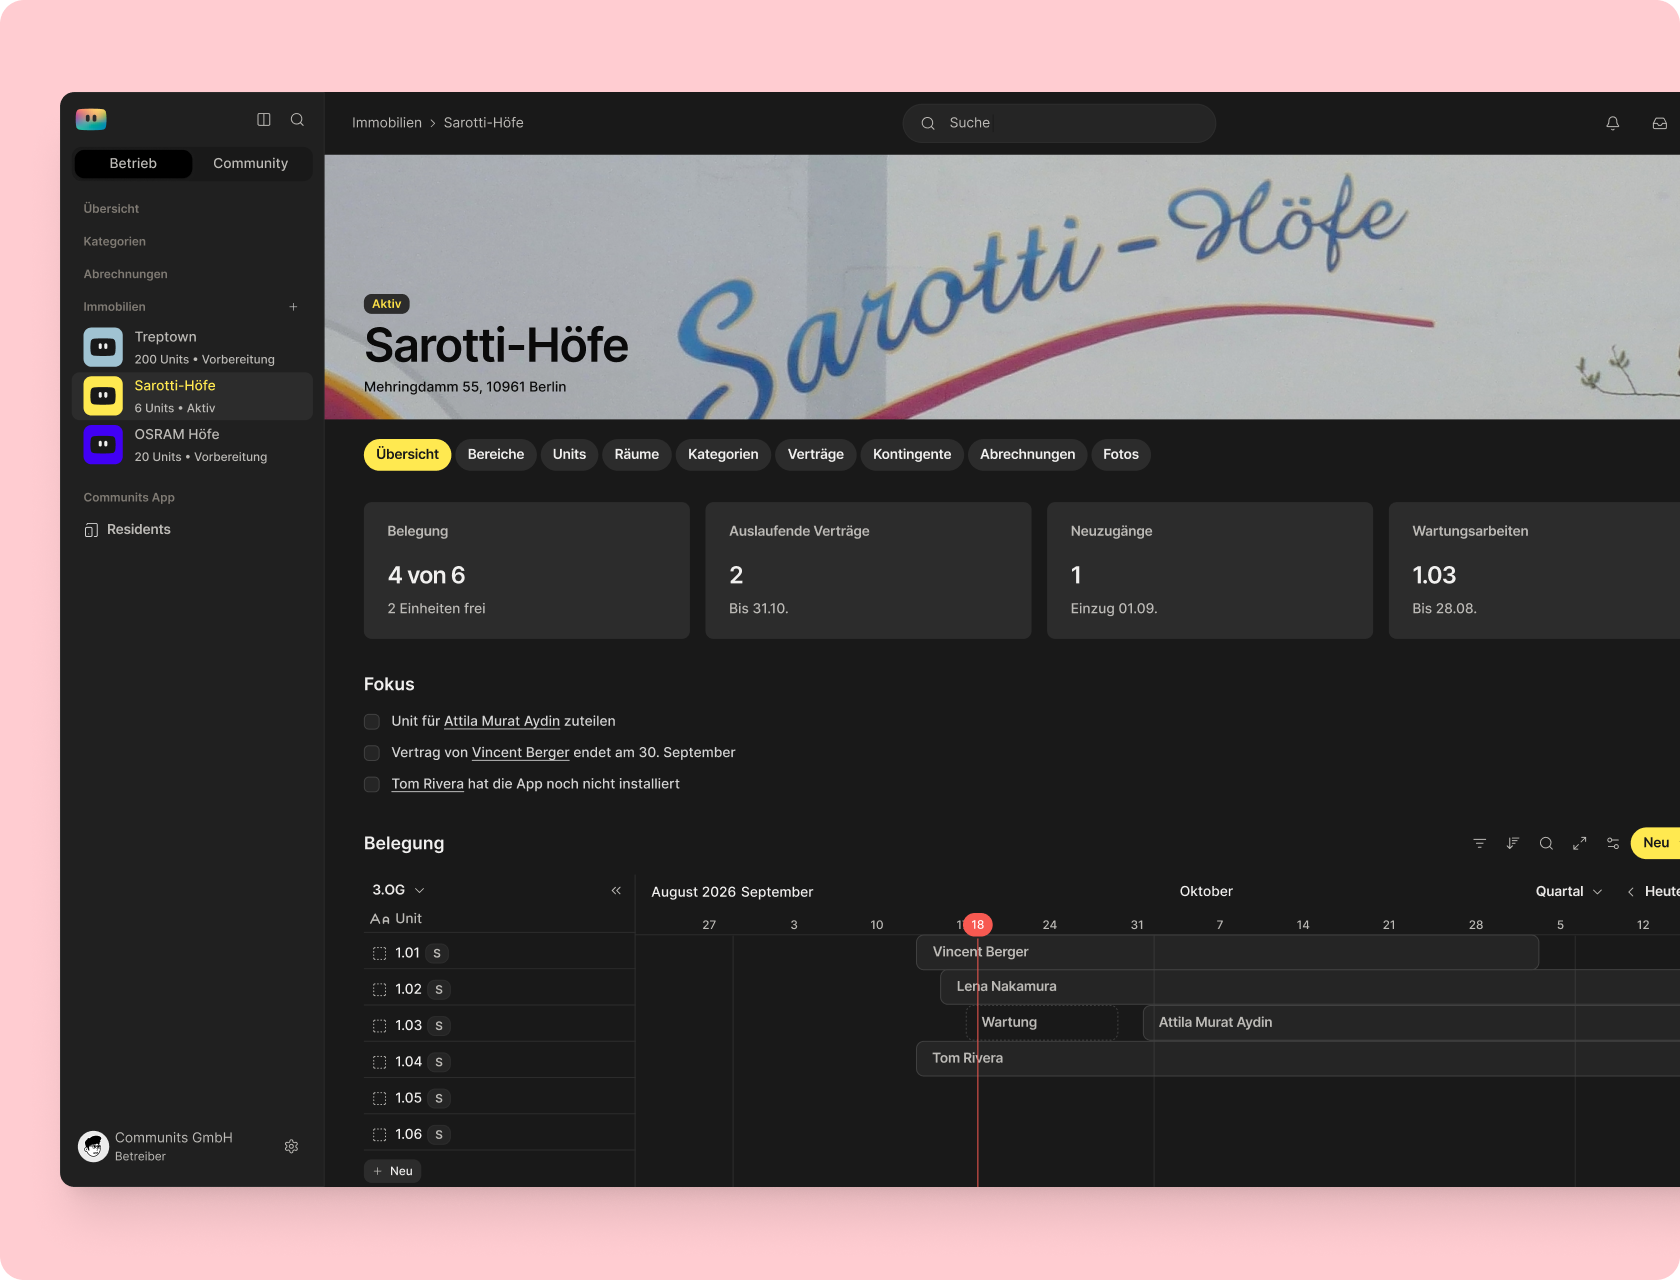
Task: Open the Bereiche tab
Action: [496, 454]
